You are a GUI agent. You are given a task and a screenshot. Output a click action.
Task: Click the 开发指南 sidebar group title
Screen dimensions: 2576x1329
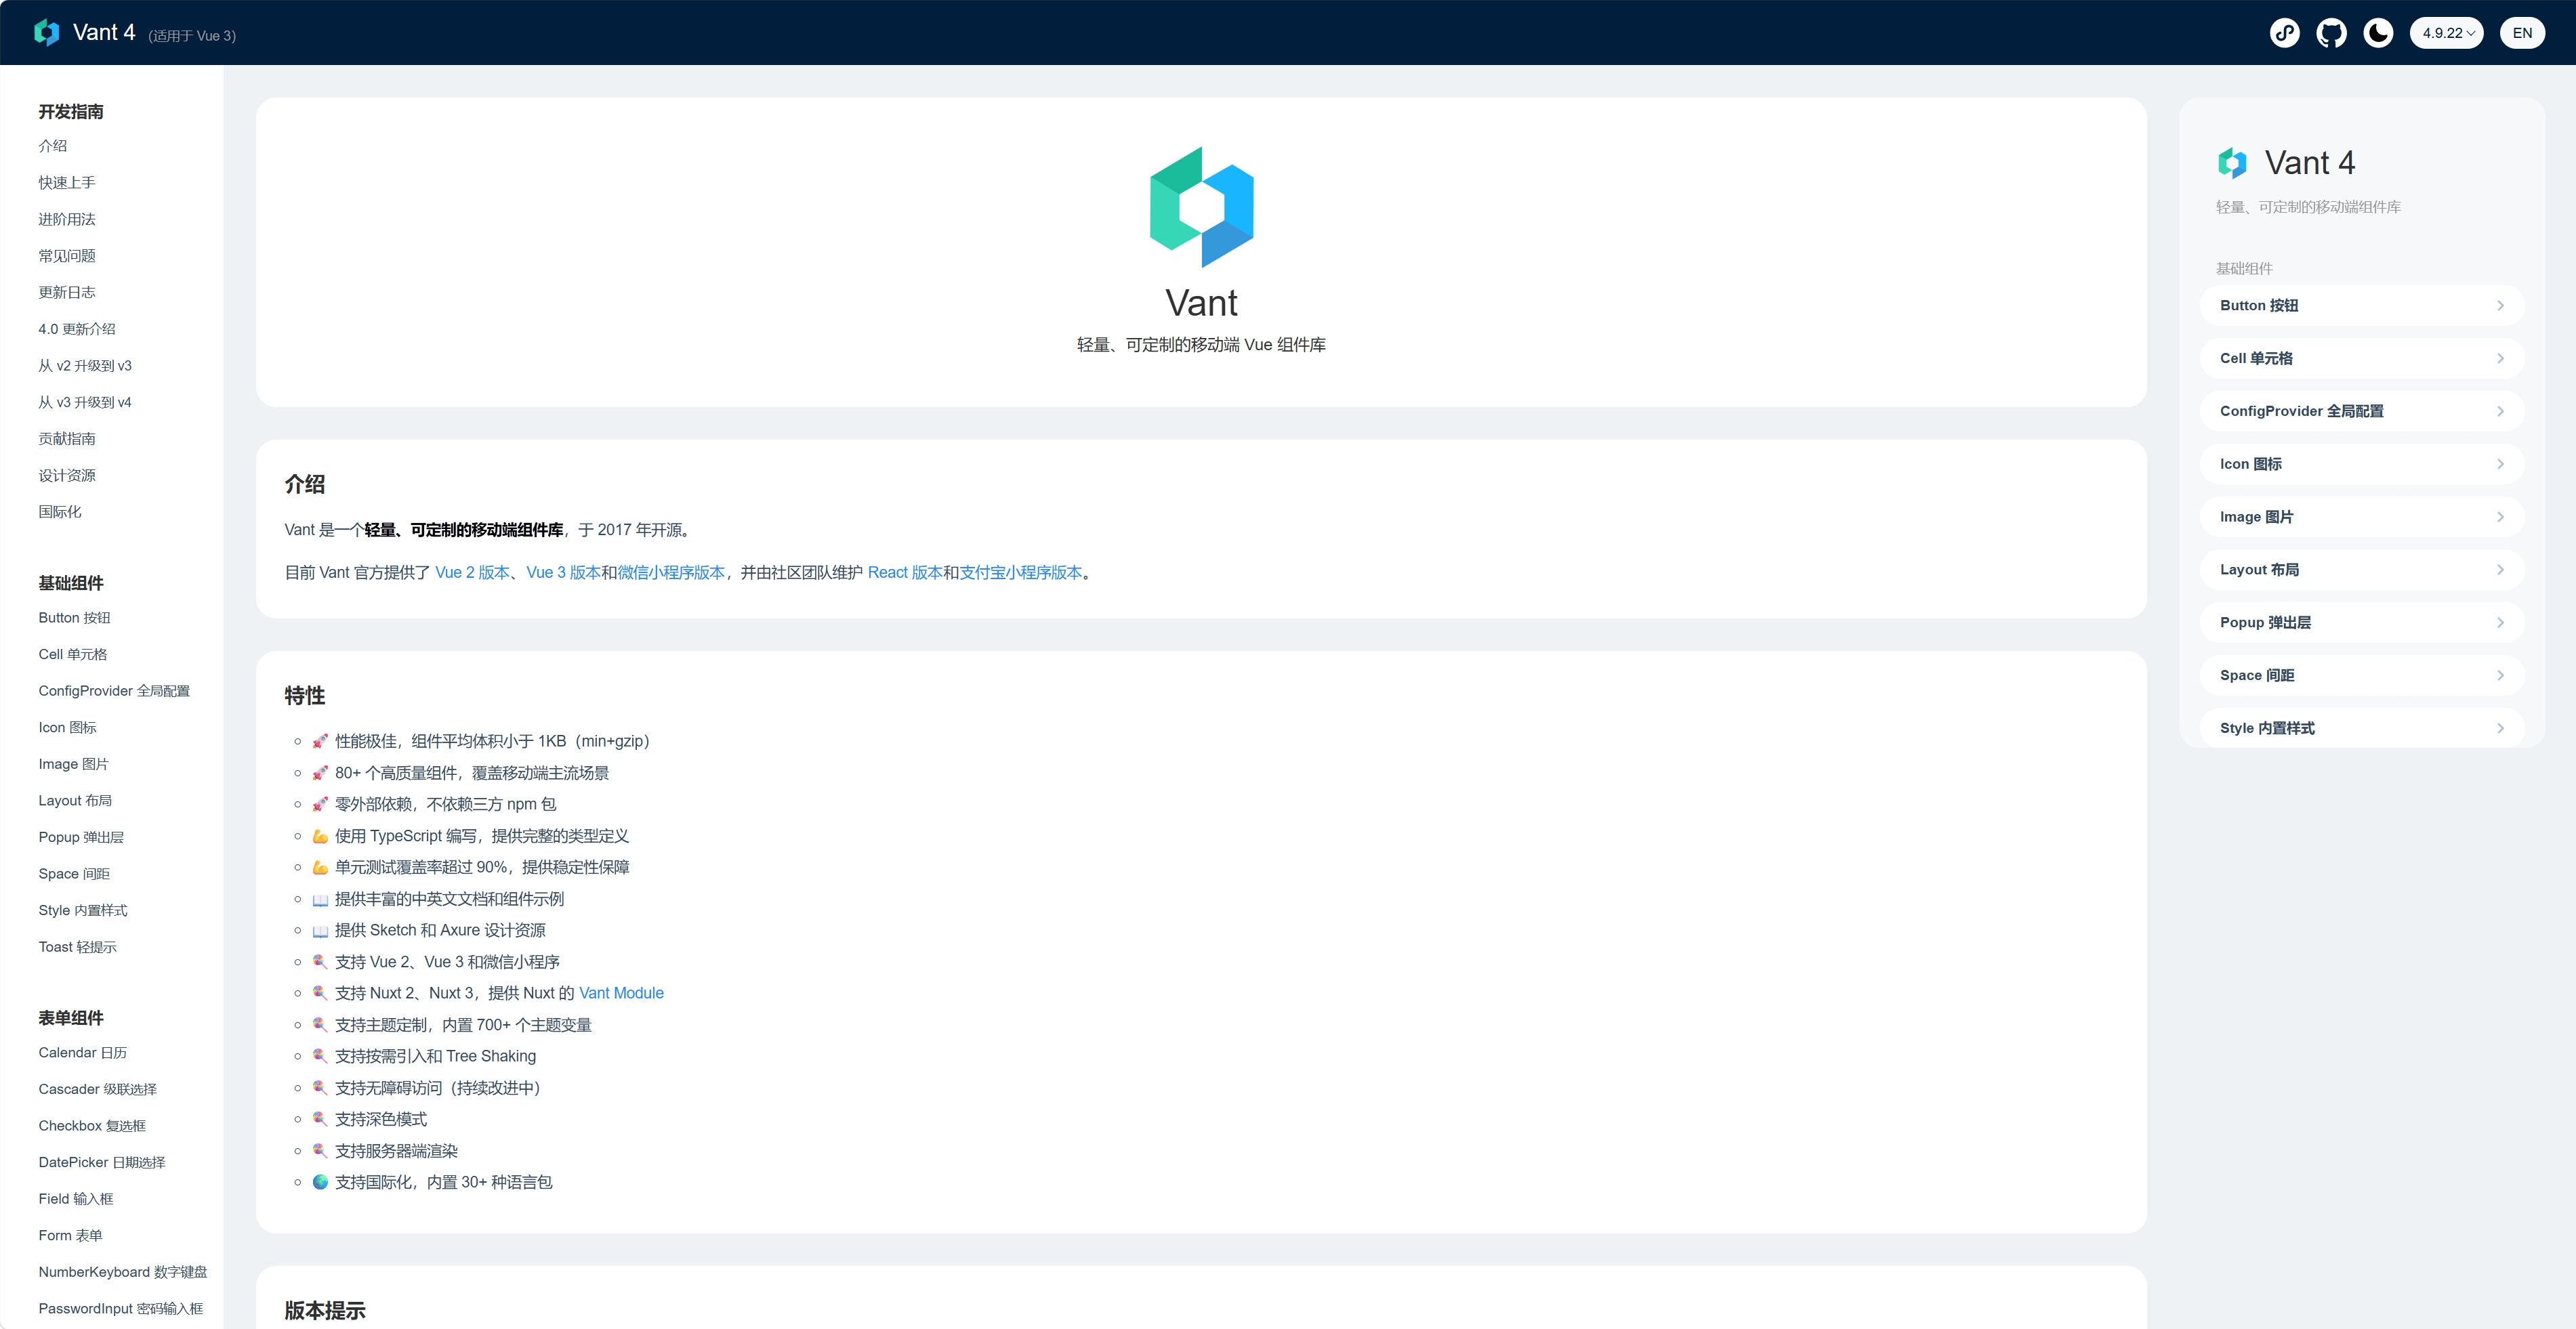tap(71, 112)
